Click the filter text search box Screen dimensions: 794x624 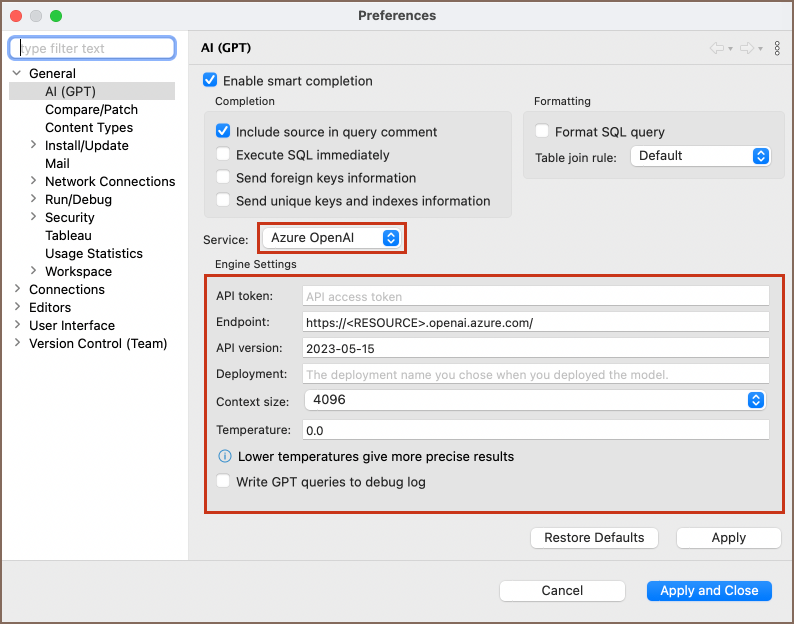[x=92, y=48]
